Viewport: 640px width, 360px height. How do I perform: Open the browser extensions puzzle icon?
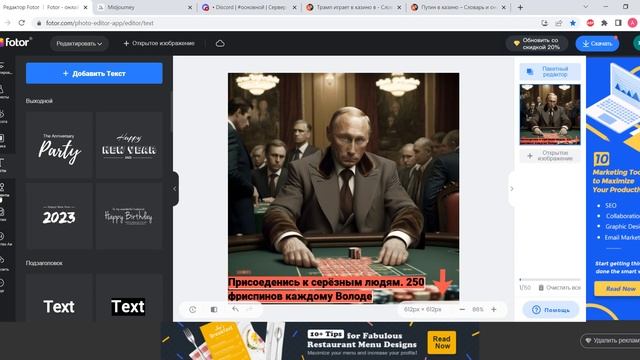click(604, 23)
